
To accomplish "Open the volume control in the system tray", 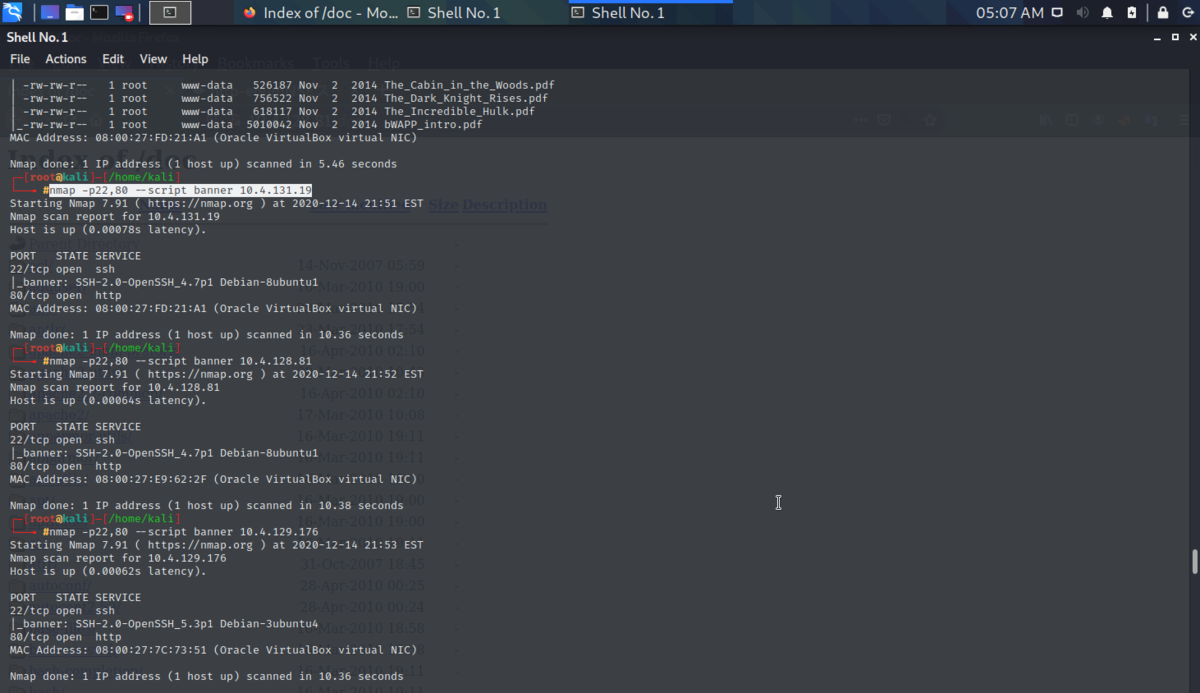I will (1082, 13).
